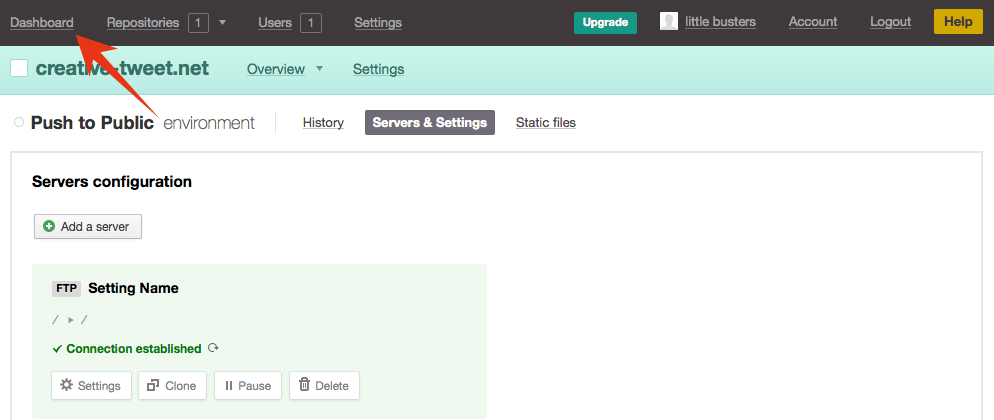This screenshot has height=420, width=994.
Task: Switch to Static files tab
Action: click(545, 123)
